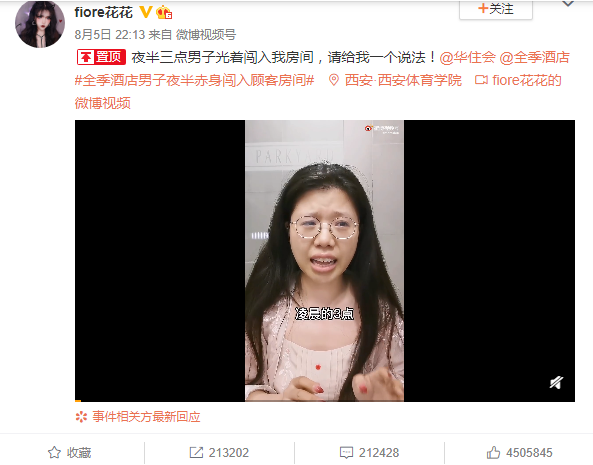Follow the user with +关注 button
Image resolution: width=593 pixels, height=465 pixels.
(x=496, y=9)
